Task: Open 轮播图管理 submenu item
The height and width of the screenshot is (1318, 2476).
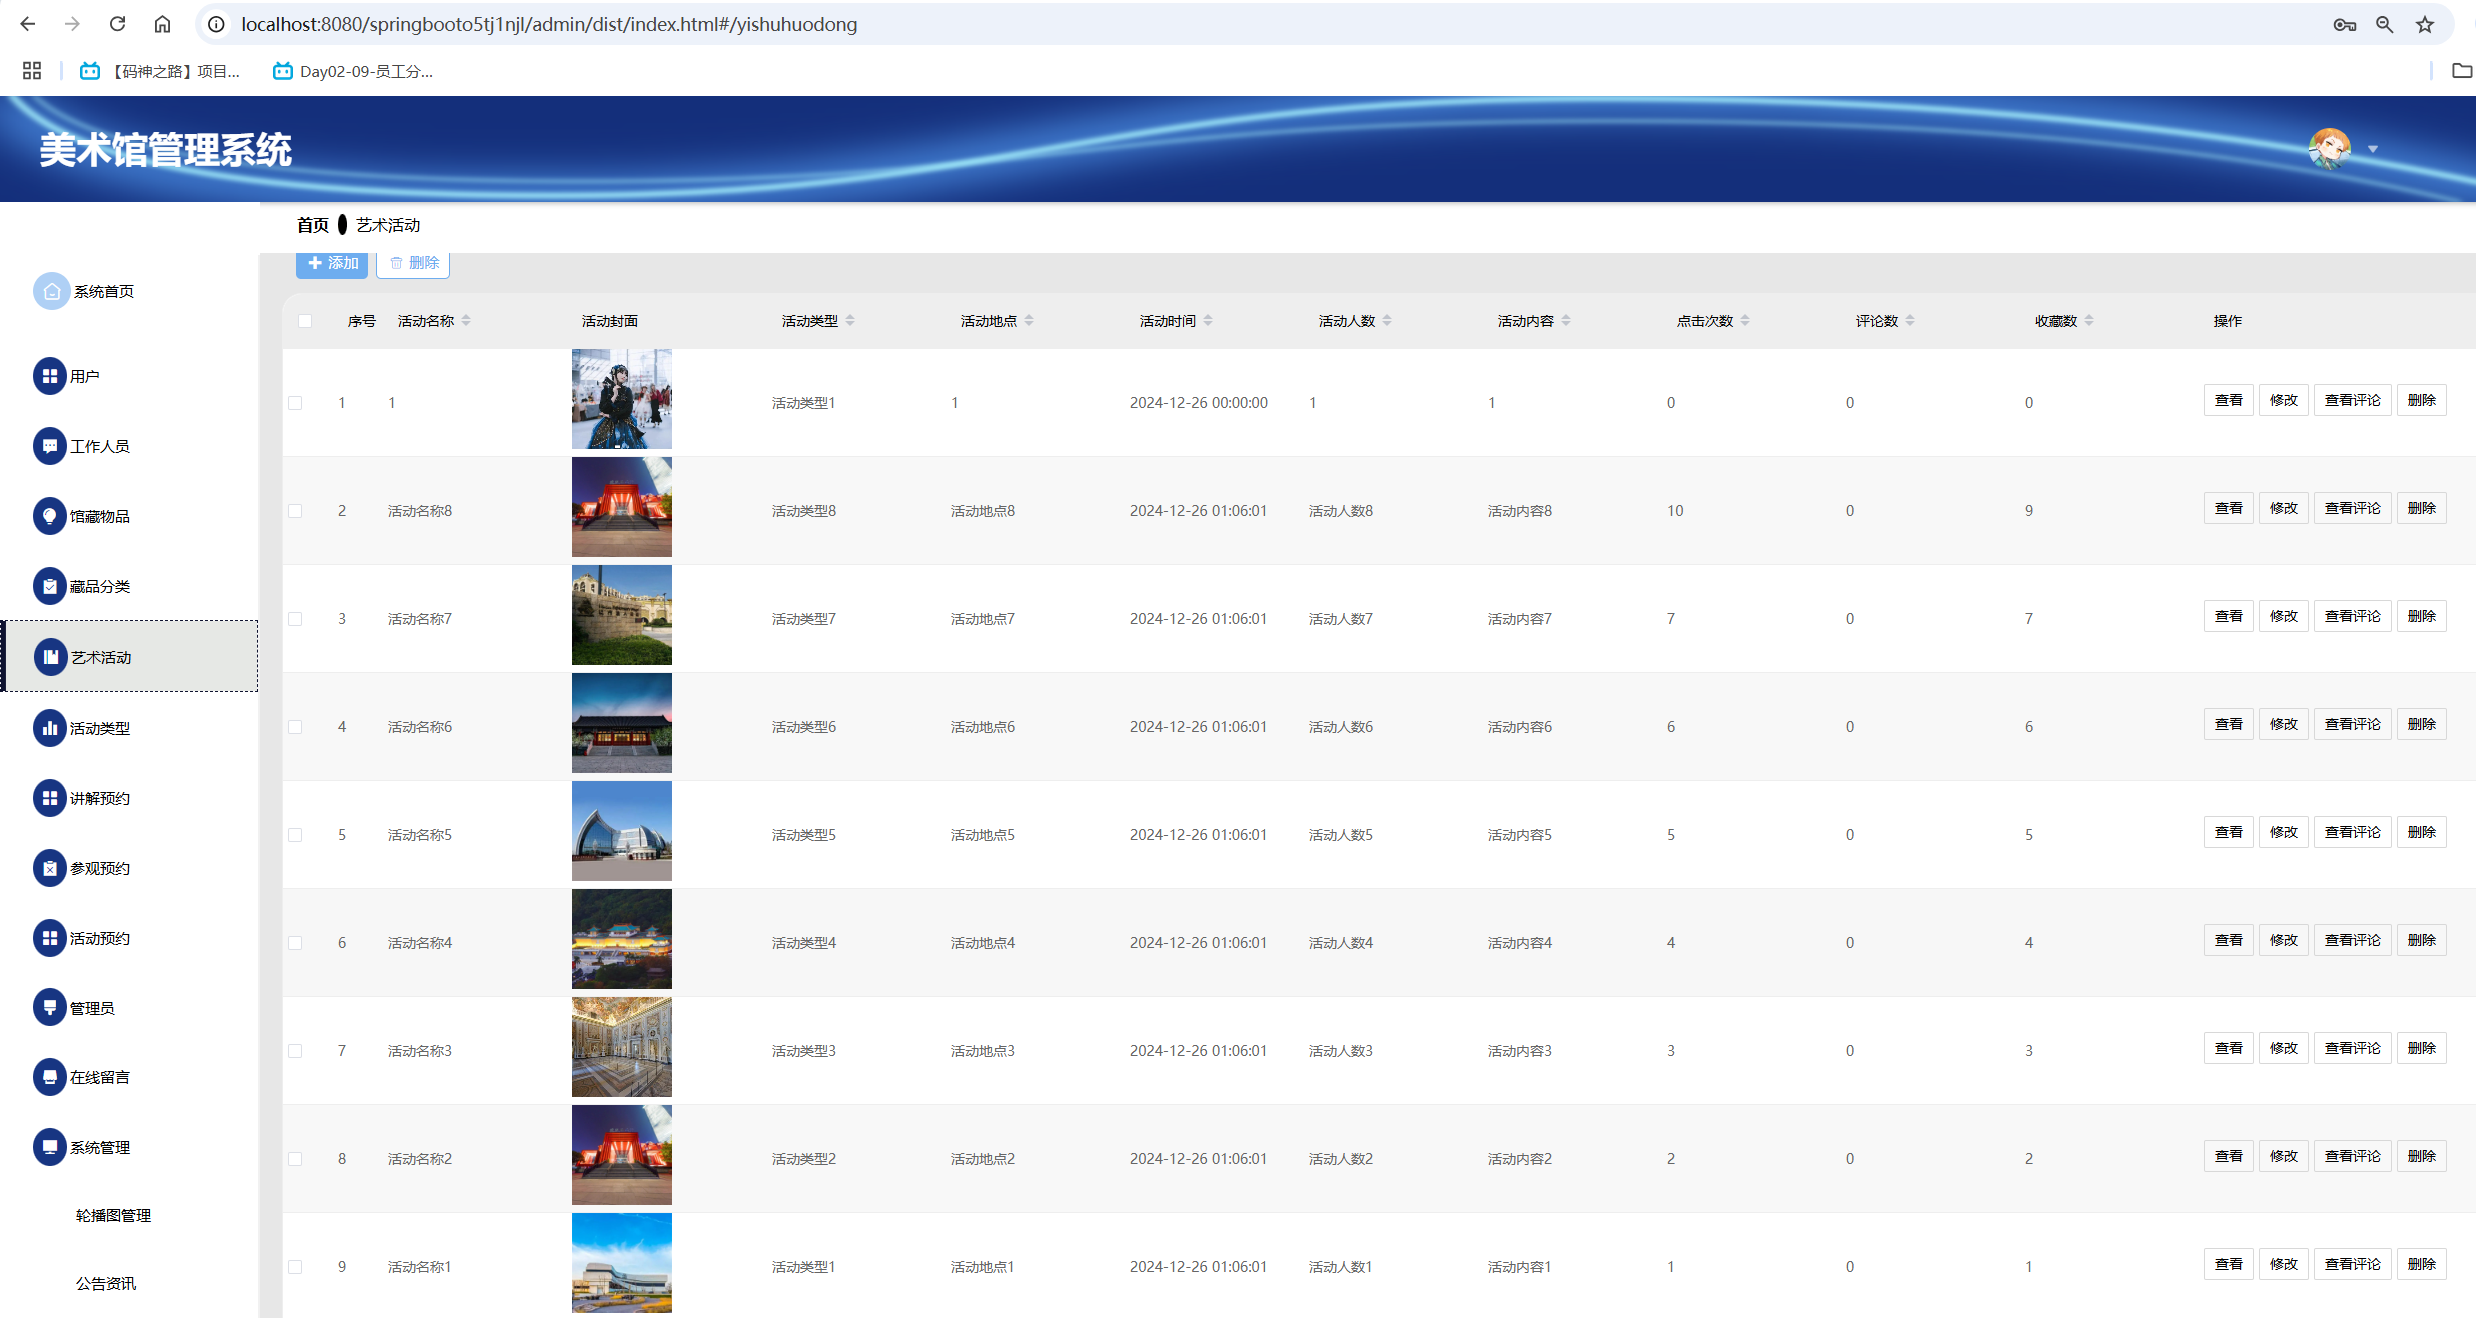Action: pos(113,1215)
